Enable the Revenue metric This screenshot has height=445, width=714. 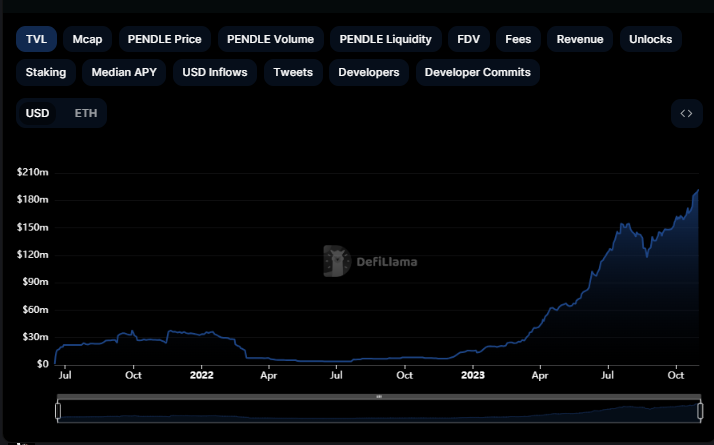click(580, 39)
